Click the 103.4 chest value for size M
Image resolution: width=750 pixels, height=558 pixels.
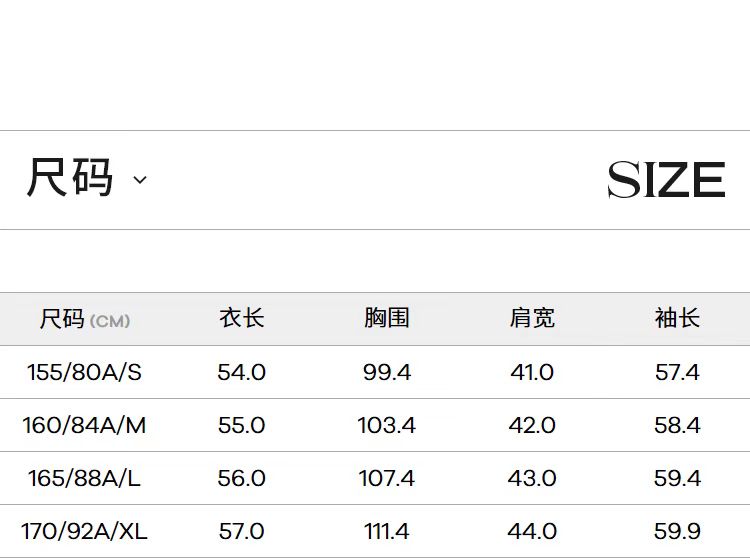[x=387, y=426]
